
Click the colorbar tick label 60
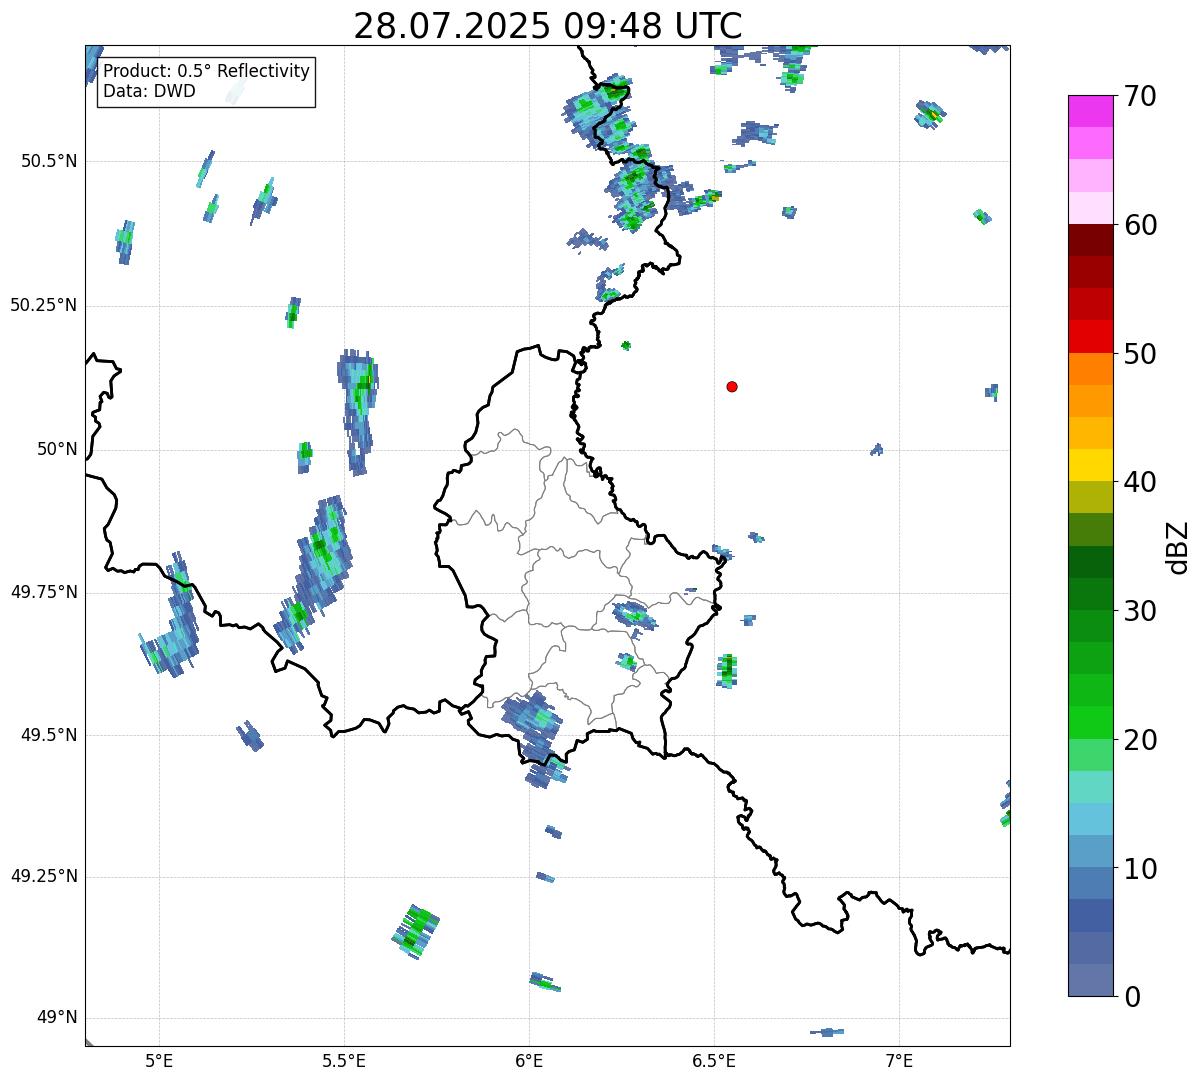1140,225
